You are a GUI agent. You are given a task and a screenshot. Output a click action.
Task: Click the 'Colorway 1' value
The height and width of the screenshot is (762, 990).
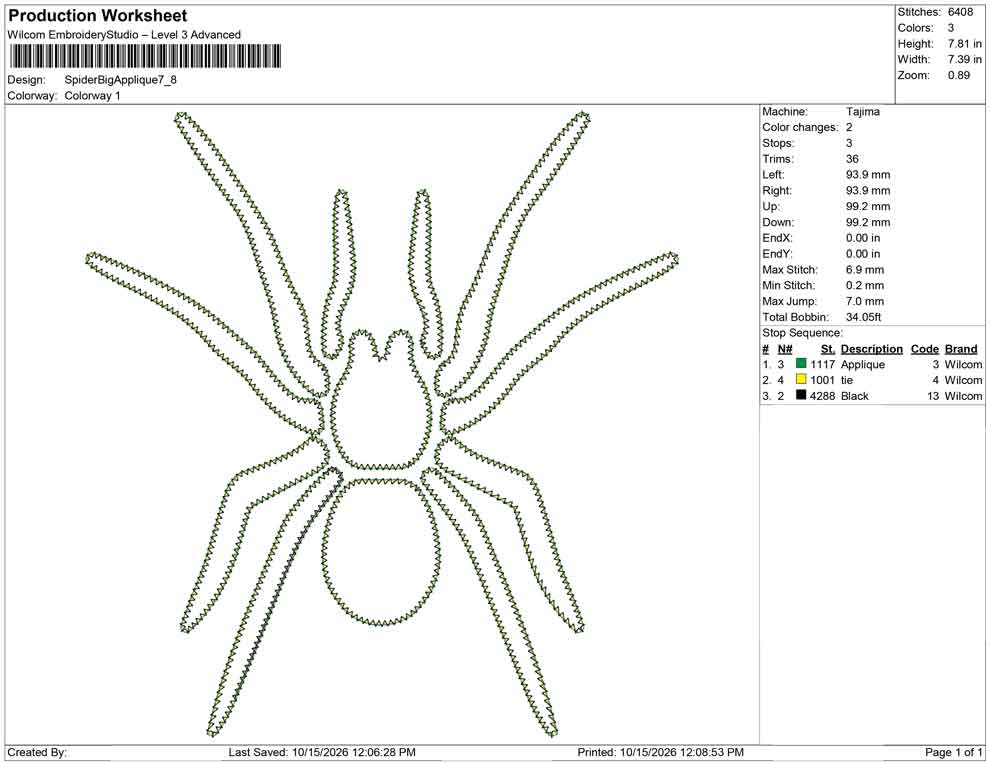pyautogui.click(x=92, y=96)
